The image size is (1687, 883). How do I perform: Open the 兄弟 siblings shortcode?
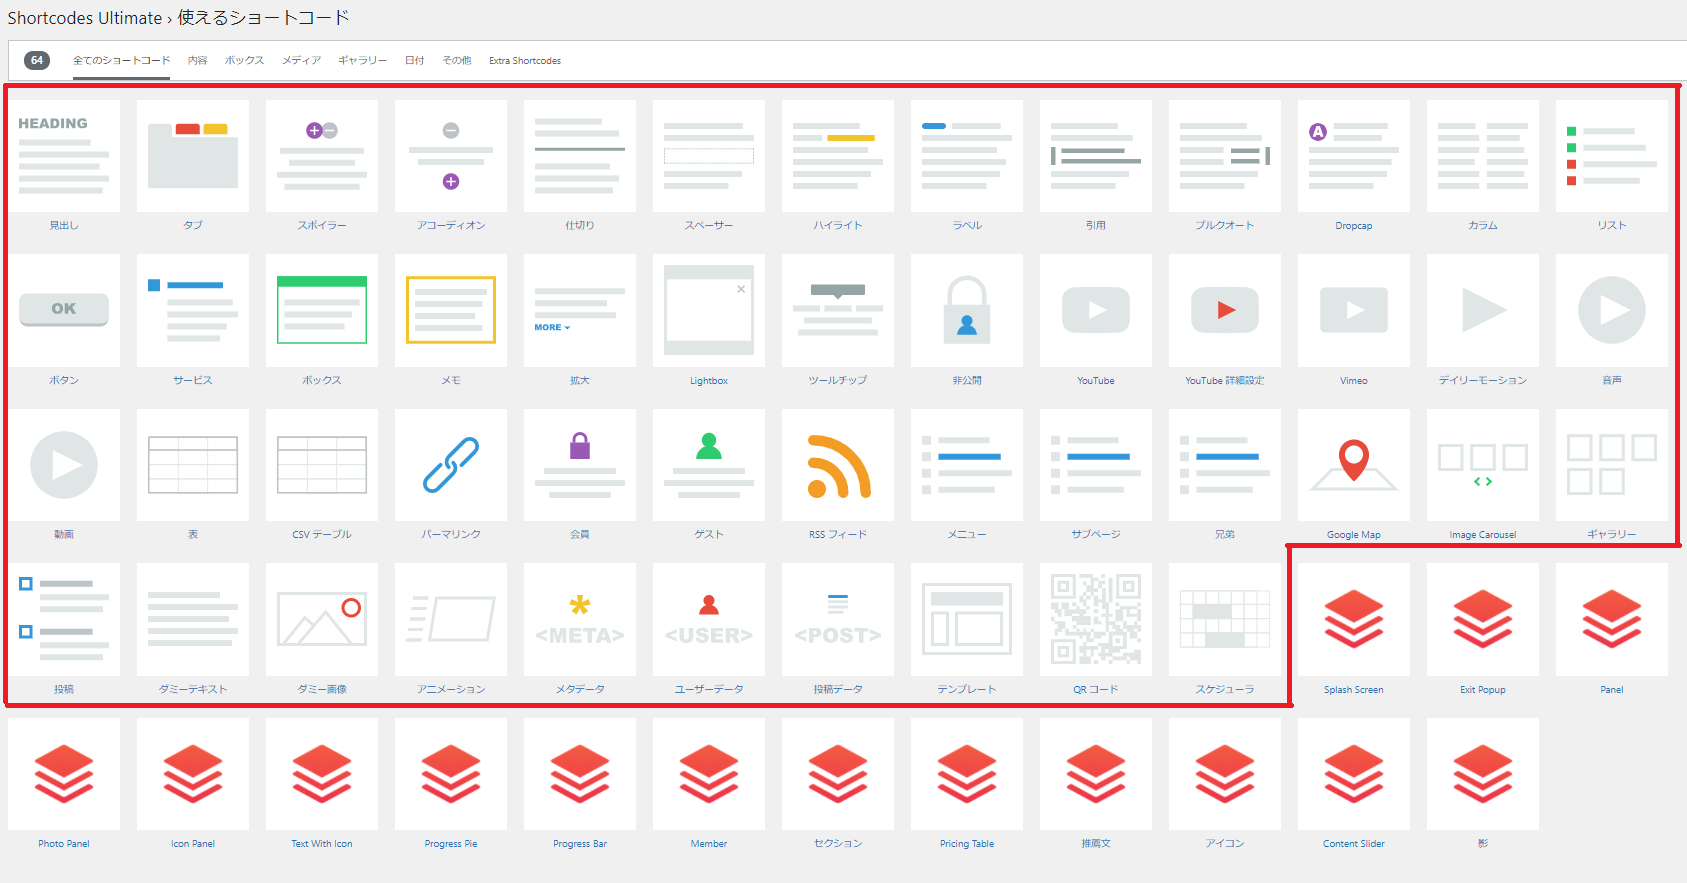click(x=1225, y=465)
